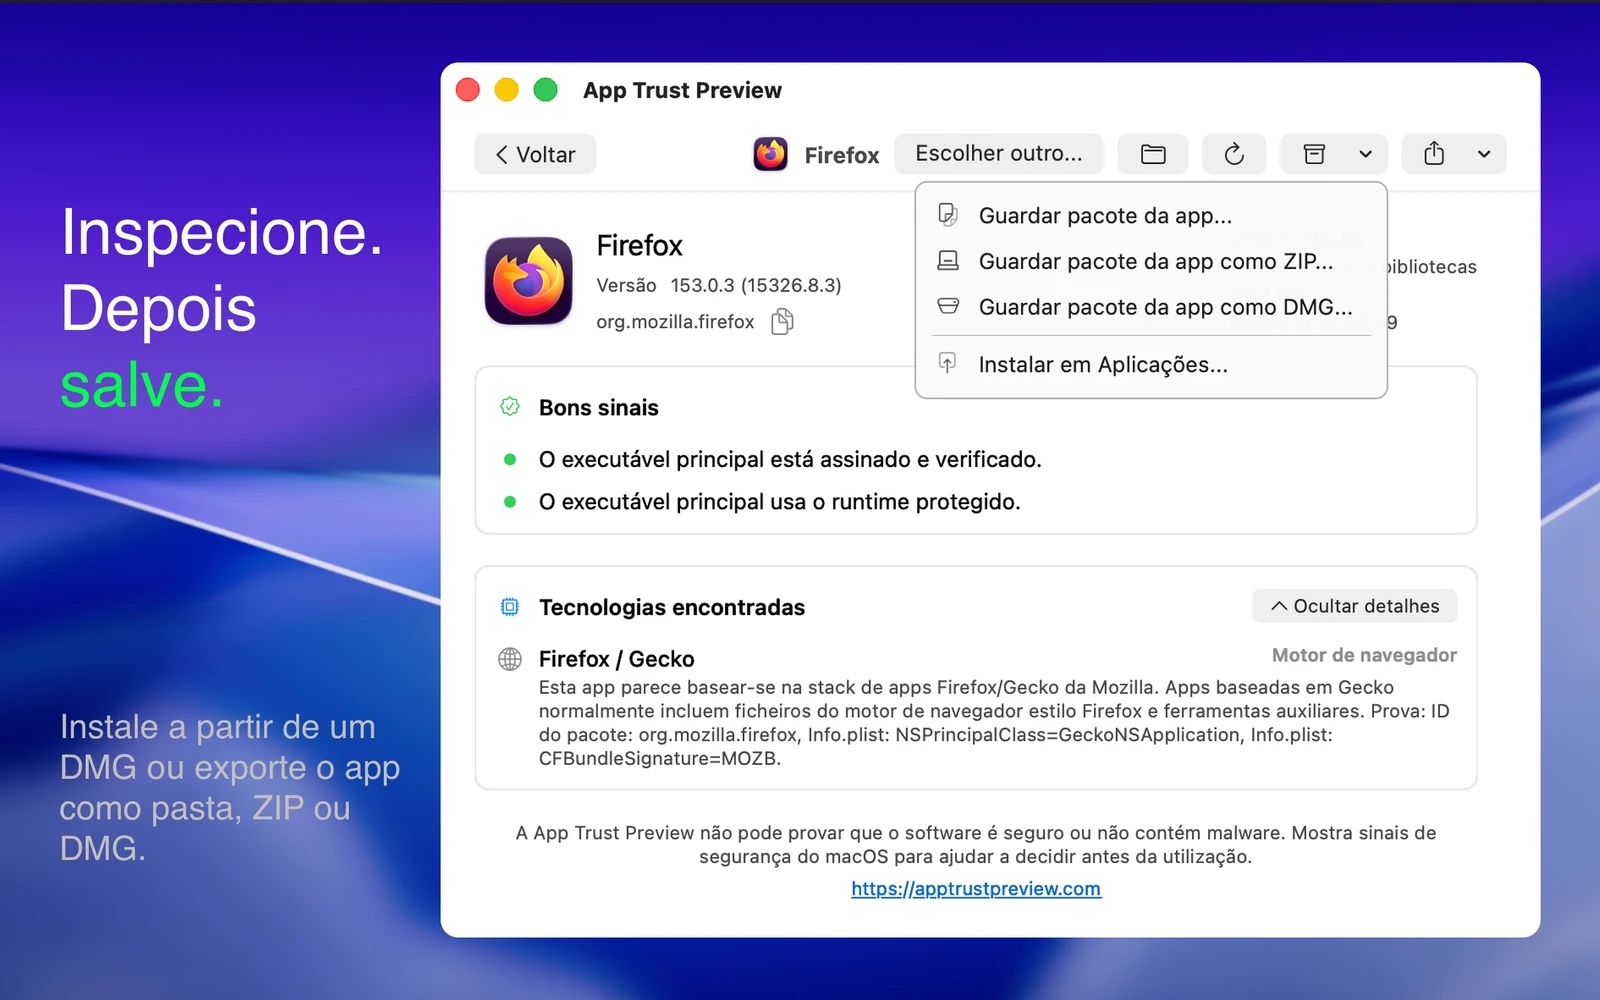Click the Bons sinais heading

(598, 407)
